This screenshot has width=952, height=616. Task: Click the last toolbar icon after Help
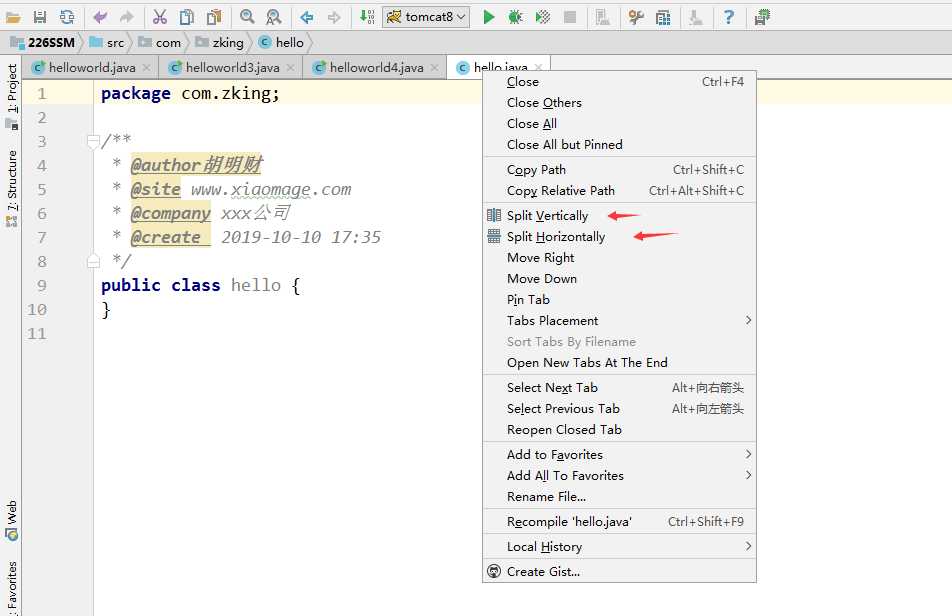pos(762,17)
